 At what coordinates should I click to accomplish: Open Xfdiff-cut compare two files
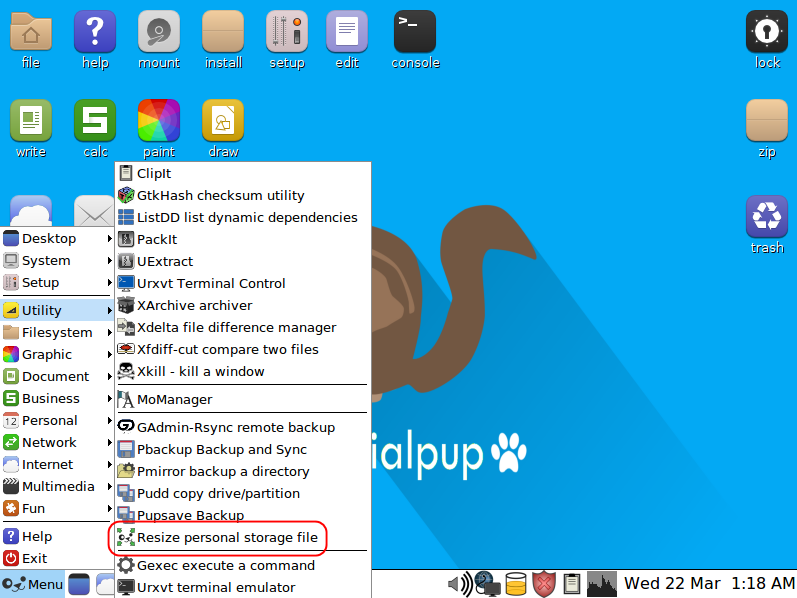coord(243,349)
